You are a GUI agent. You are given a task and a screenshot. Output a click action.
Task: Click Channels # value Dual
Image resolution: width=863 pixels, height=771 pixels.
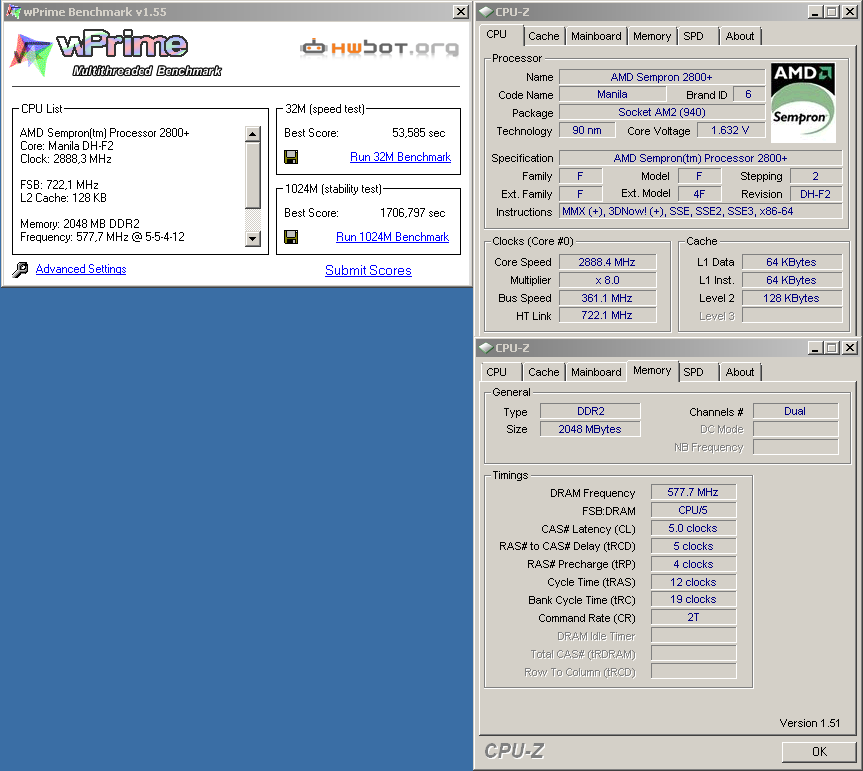(795, 412)
